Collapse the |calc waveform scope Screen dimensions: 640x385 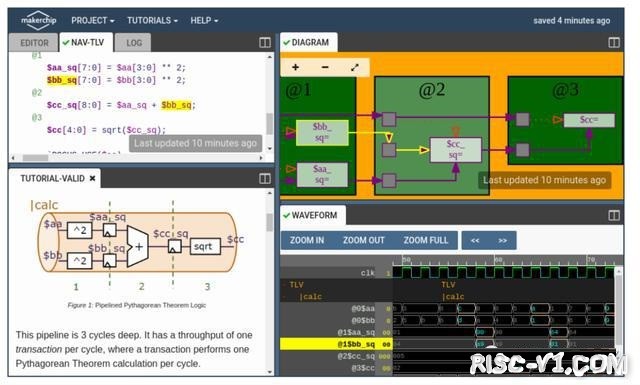tap(285, 297)
